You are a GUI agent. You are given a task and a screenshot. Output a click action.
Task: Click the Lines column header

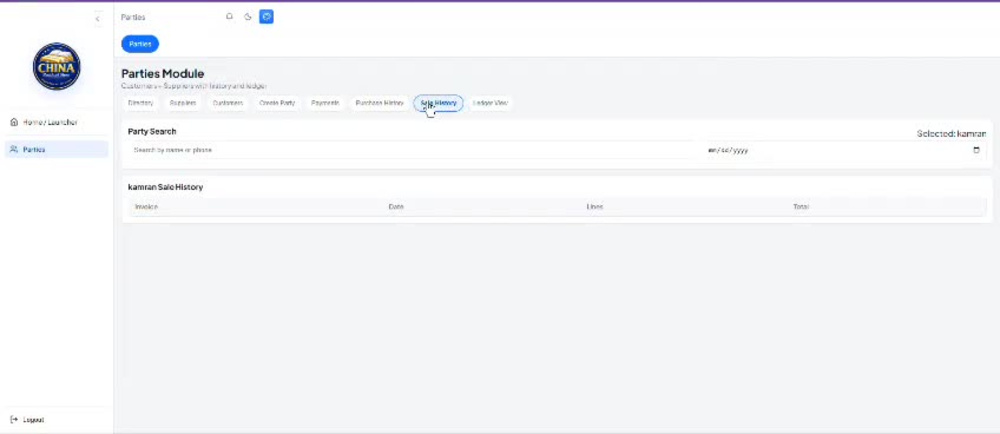594,207
